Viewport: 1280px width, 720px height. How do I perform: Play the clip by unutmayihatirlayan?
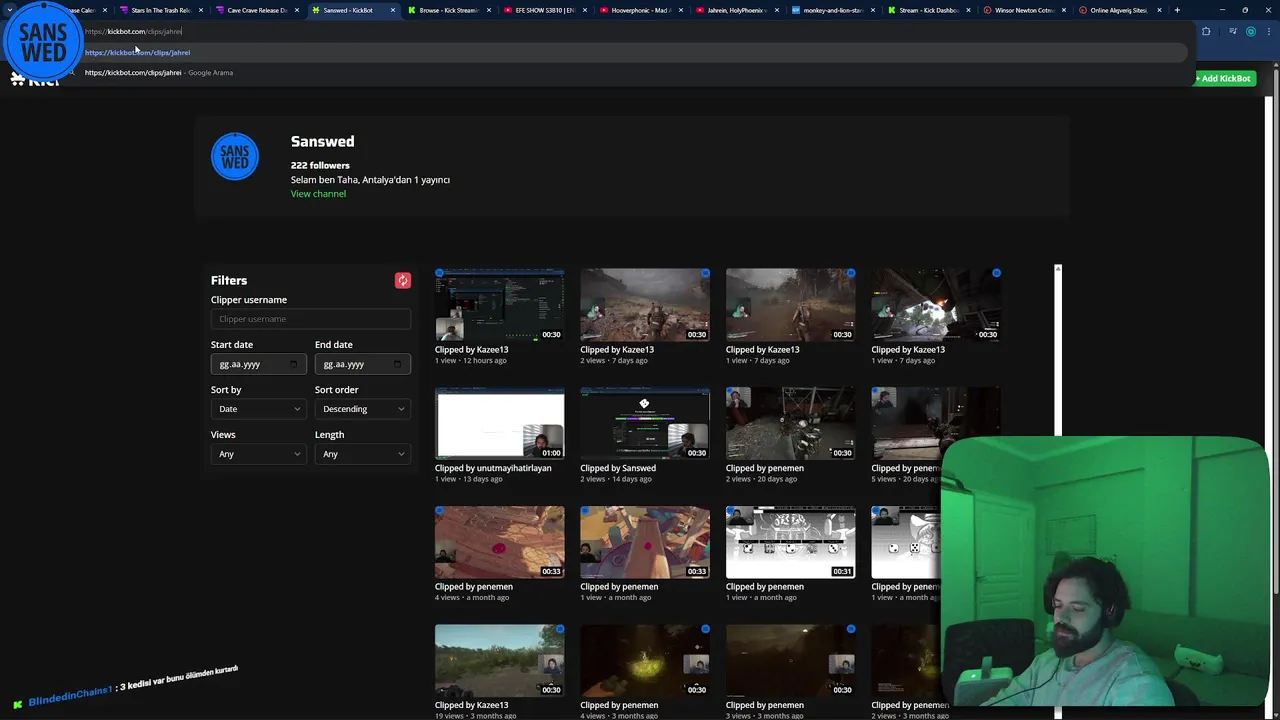(499, 424)
